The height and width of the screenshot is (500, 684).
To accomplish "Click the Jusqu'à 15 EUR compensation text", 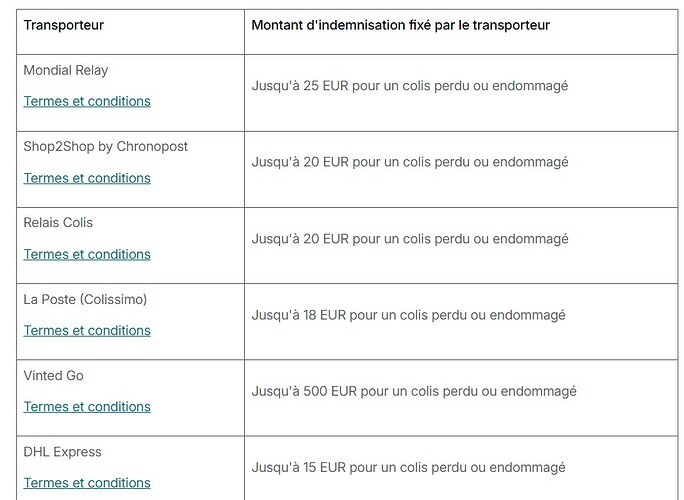I will tap(408, 468).
